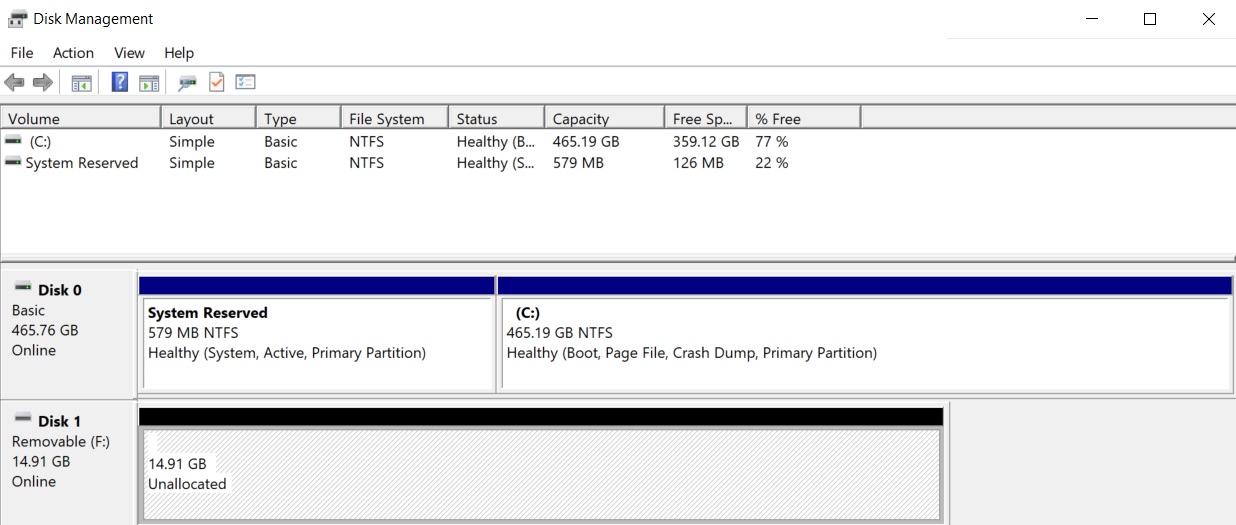Select the 14.91 GB Unallocated space block
Viewport: 1236px width, 525px height.
click(x=540, y=475)
